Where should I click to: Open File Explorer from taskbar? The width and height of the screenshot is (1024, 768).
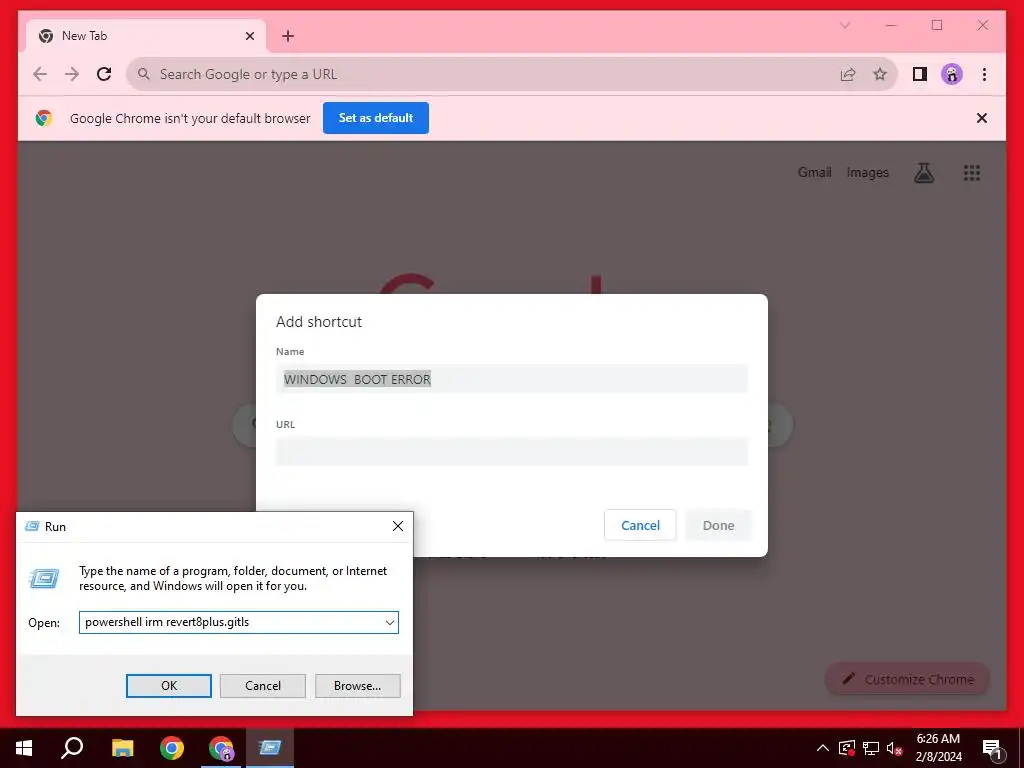click(122, 748)
